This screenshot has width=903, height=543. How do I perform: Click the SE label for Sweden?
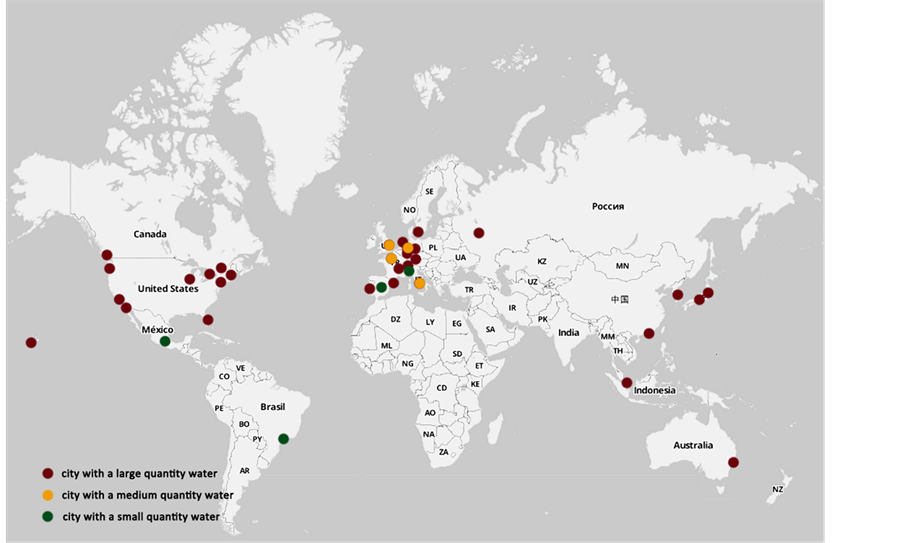429,192
